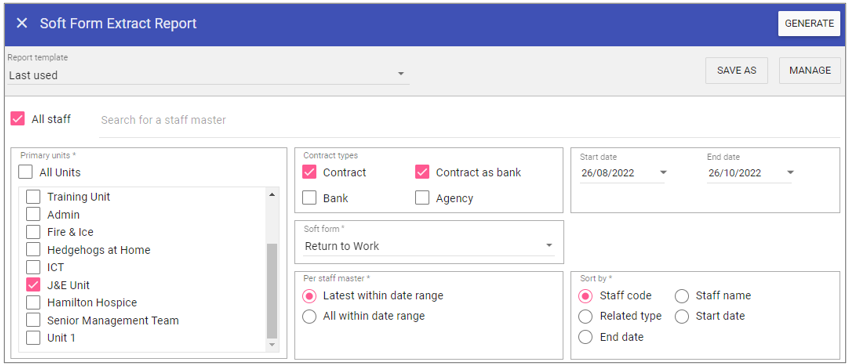
Task: Tick the Hamilton Hospice unit checkbox
Action: pos(33,302)
